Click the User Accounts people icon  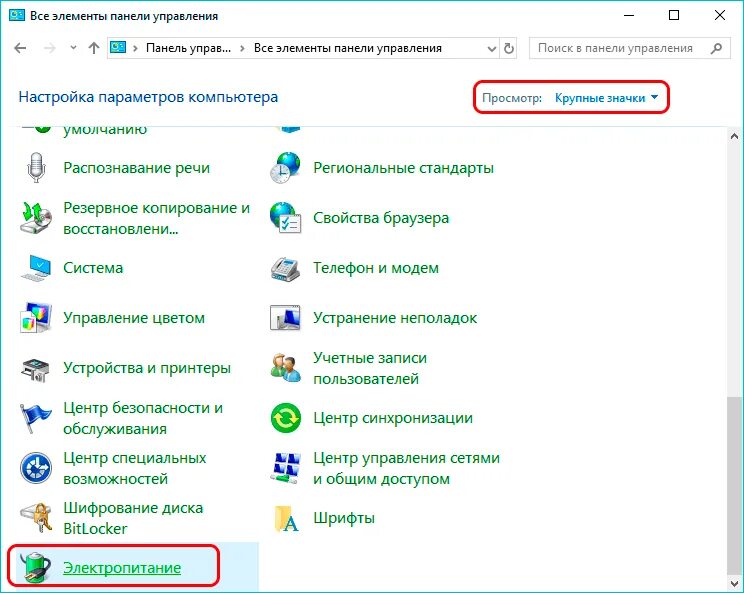coord(285,368)
